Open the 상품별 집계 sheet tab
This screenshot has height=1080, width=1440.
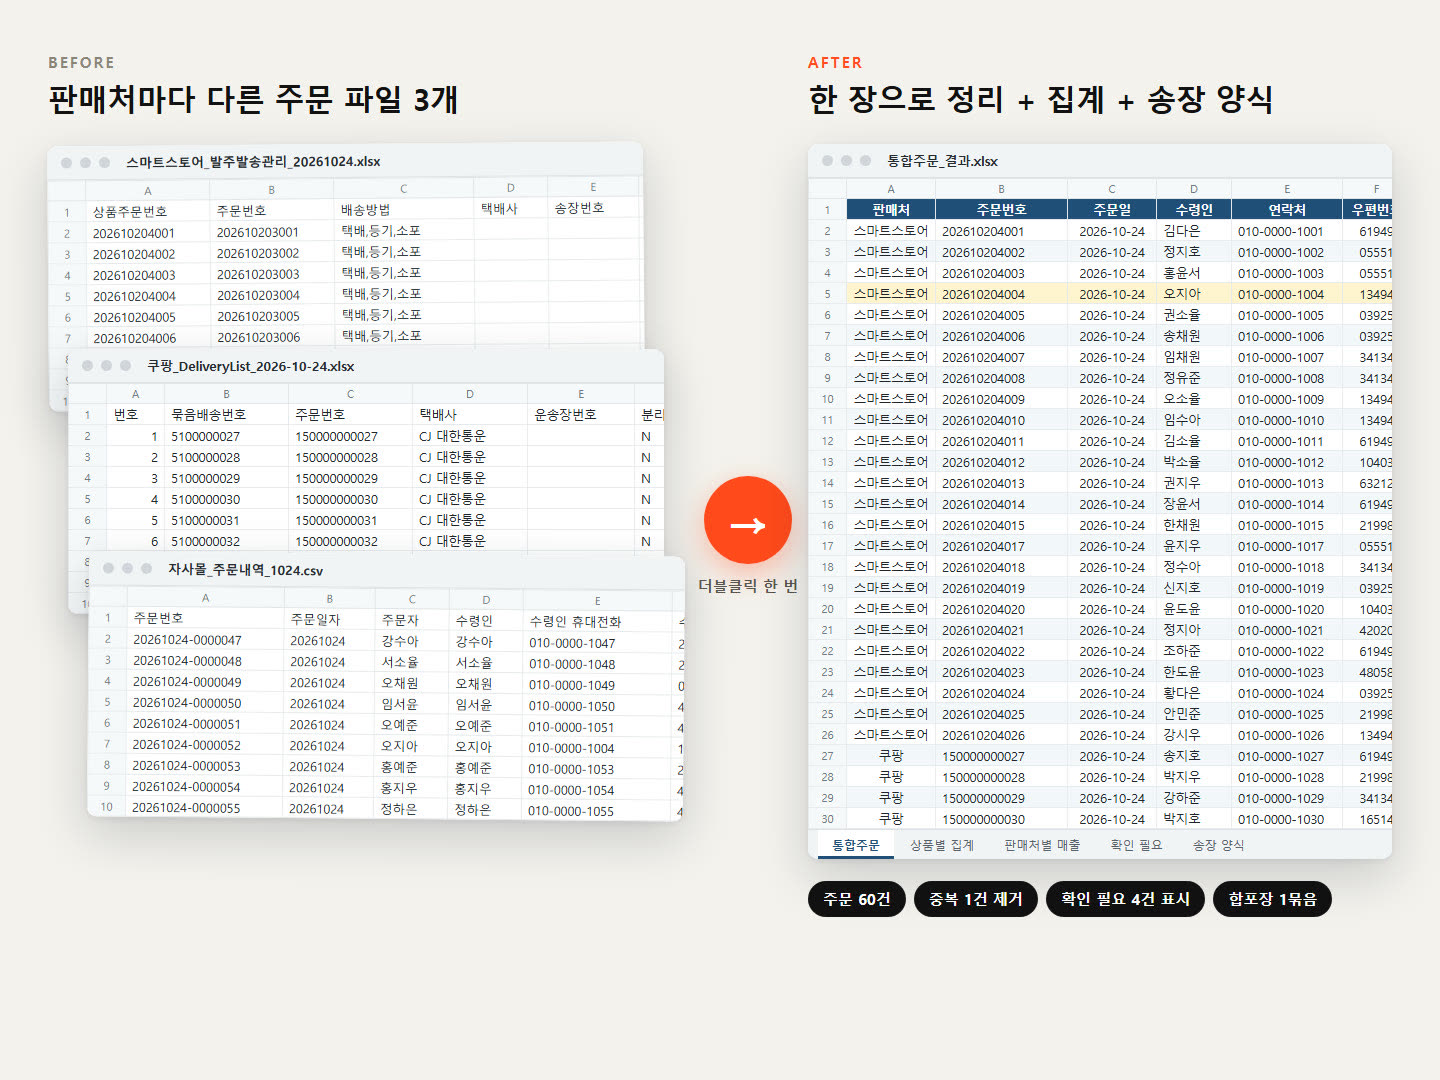(942, 845)
